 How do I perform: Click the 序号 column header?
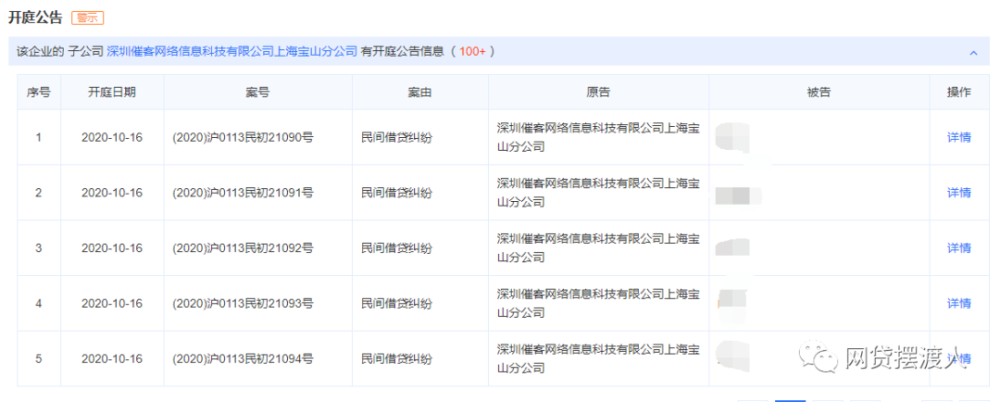[38, 92]
